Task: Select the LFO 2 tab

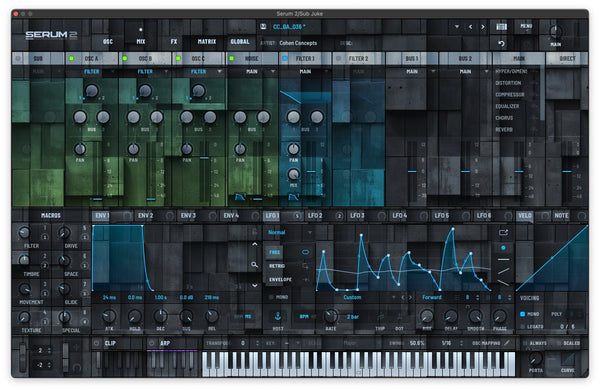Action: [x=315, y=215]
